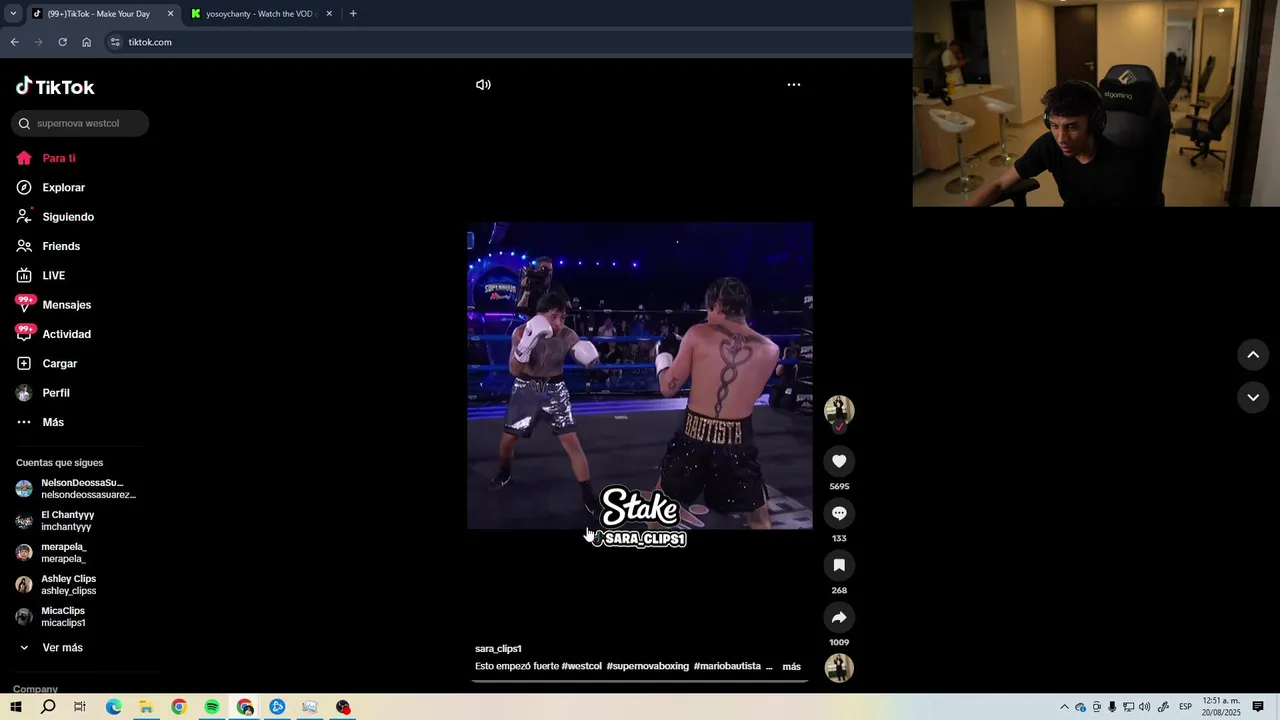Click the sara_clips1 username under the video
The image size is (1280, 720).
point(498,649)
